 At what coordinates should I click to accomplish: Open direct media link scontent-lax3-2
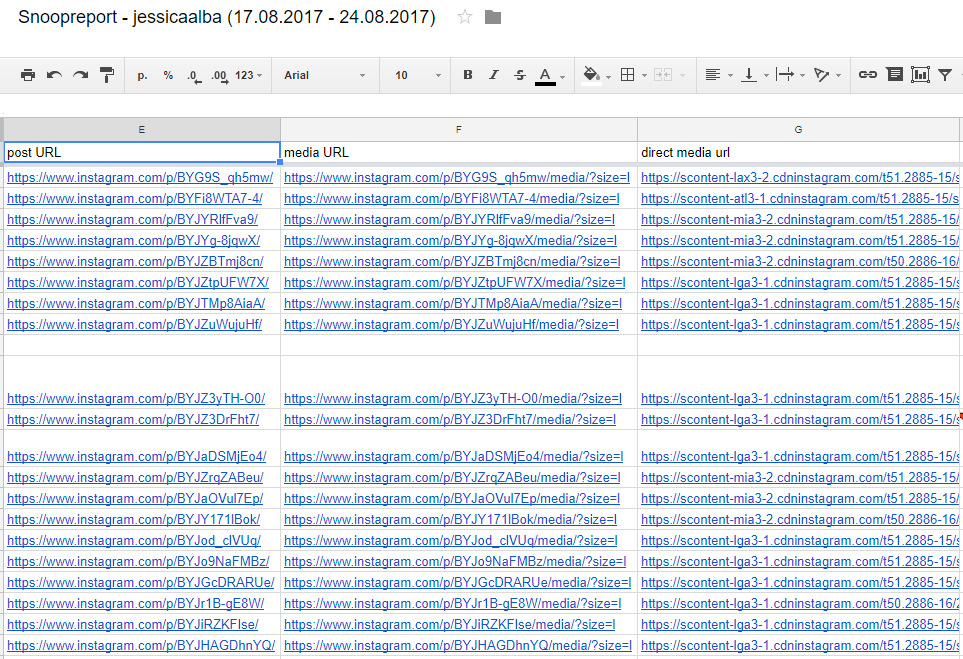(x=800, y=177)
